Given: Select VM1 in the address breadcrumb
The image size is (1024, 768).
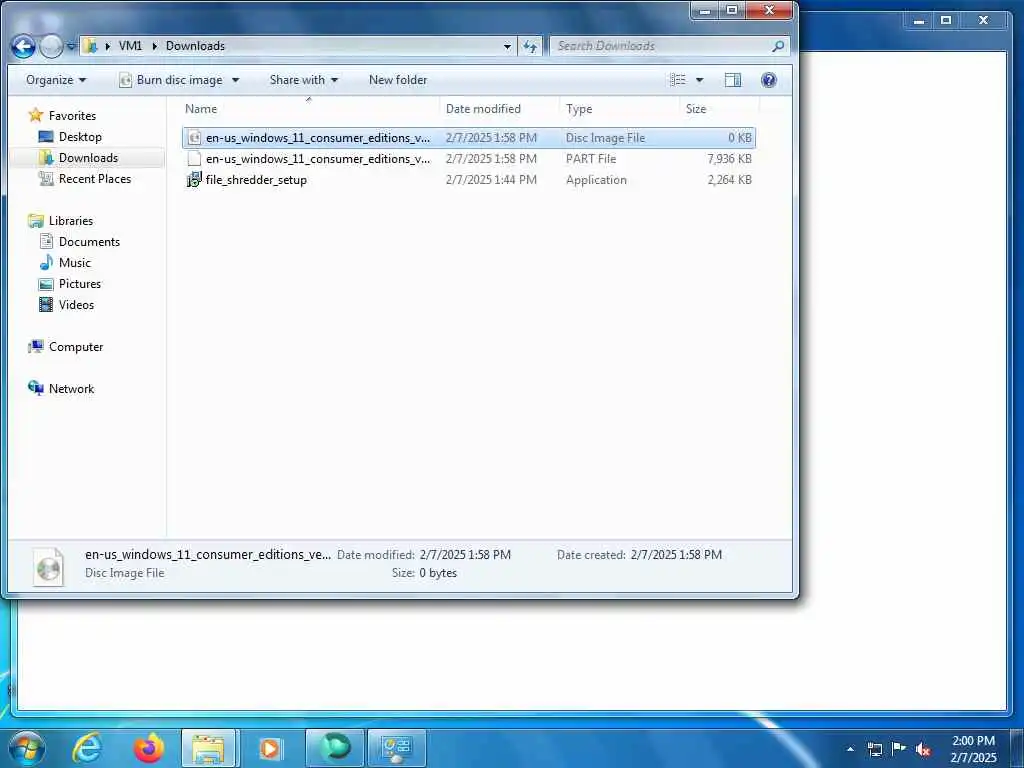Looking at the screenshot, I should 130,46.
